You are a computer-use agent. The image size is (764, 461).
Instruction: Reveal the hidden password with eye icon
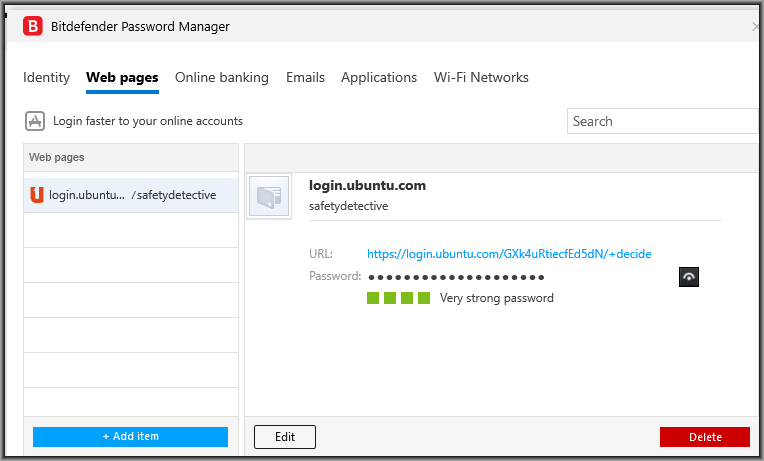(688, 277)
